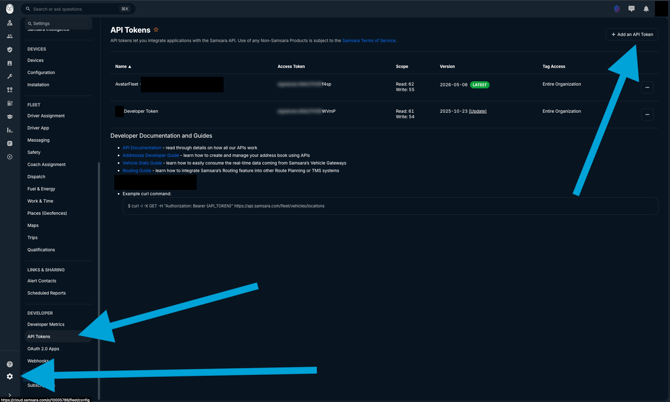Click the Developer Token name cell

(x=141, y=111)
